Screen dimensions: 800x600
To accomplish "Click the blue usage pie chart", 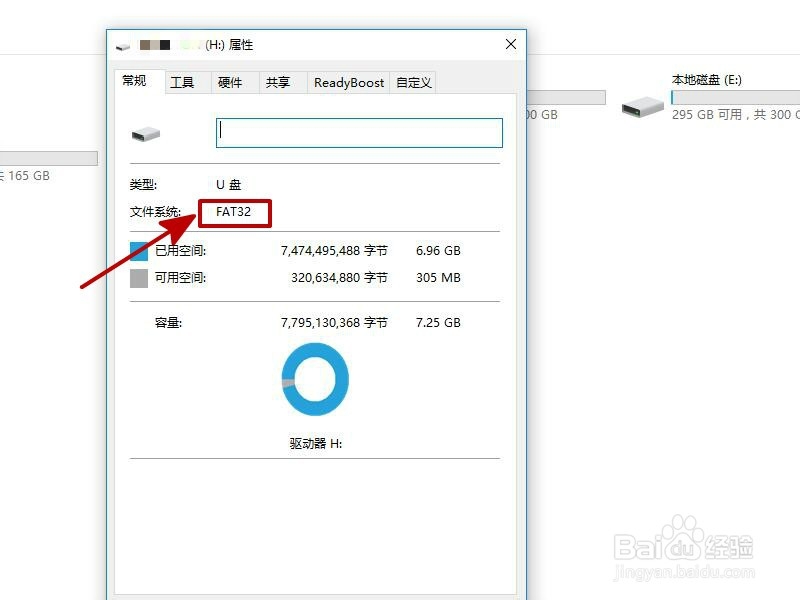I will 315,378.
